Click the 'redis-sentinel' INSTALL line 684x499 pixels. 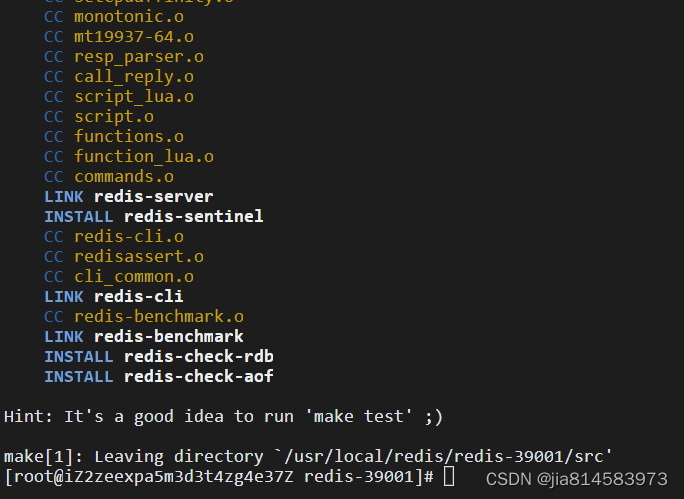pyautogui.click(x=154, y=217)
